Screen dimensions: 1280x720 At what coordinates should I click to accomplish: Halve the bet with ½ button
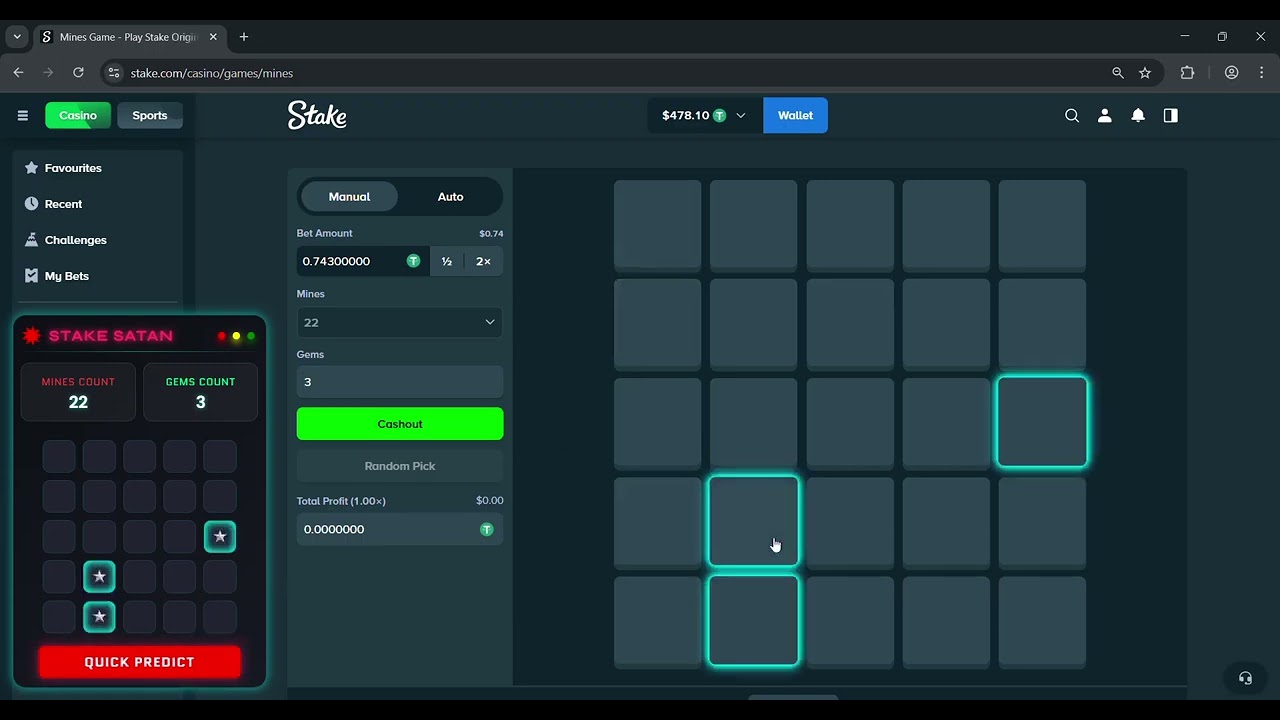coord(447,261)
